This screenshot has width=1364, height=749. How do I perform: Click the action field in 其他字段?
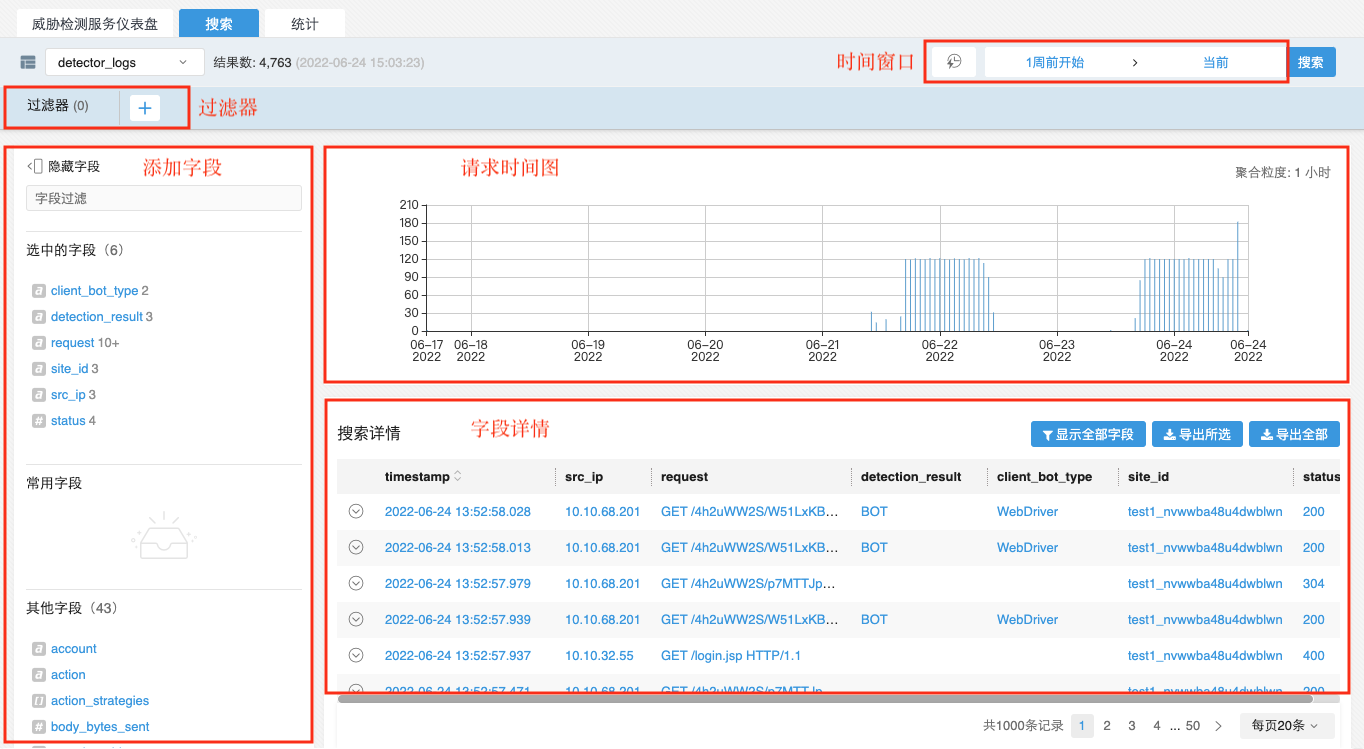click(x=68, y=675)
